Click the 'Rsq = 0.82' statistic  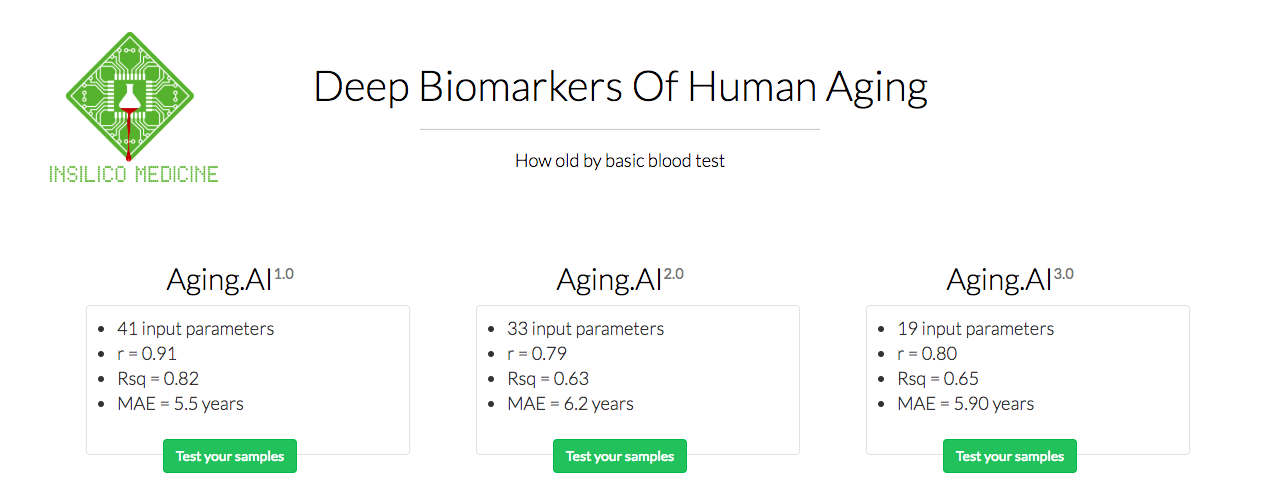158,379
